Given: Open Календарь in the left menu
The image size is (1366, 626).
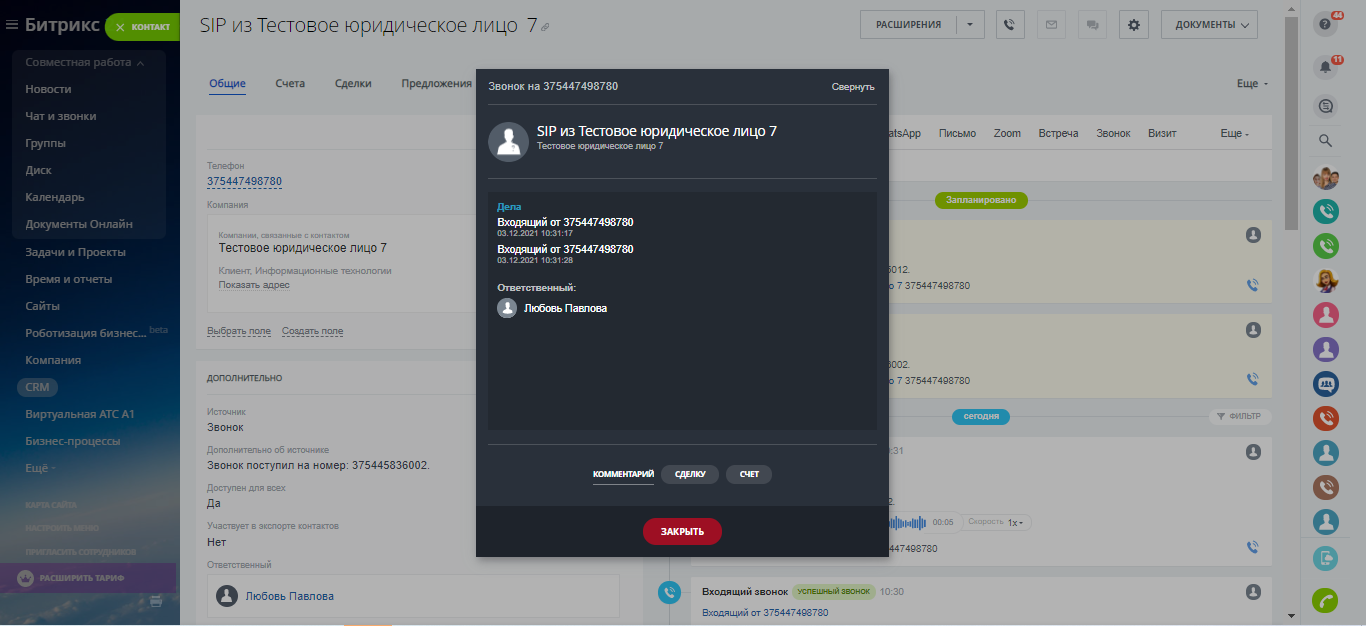Looking at the screenshot, I should (55, 197).
